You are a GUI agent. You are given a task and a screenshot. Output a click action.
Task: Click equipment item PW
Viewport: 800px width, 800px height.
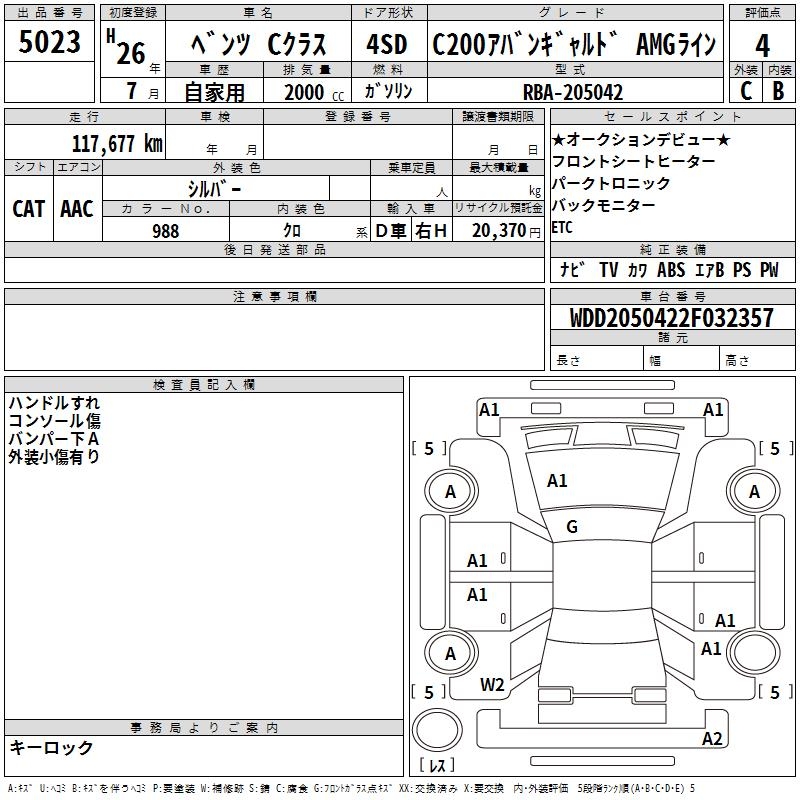point(769,269)
